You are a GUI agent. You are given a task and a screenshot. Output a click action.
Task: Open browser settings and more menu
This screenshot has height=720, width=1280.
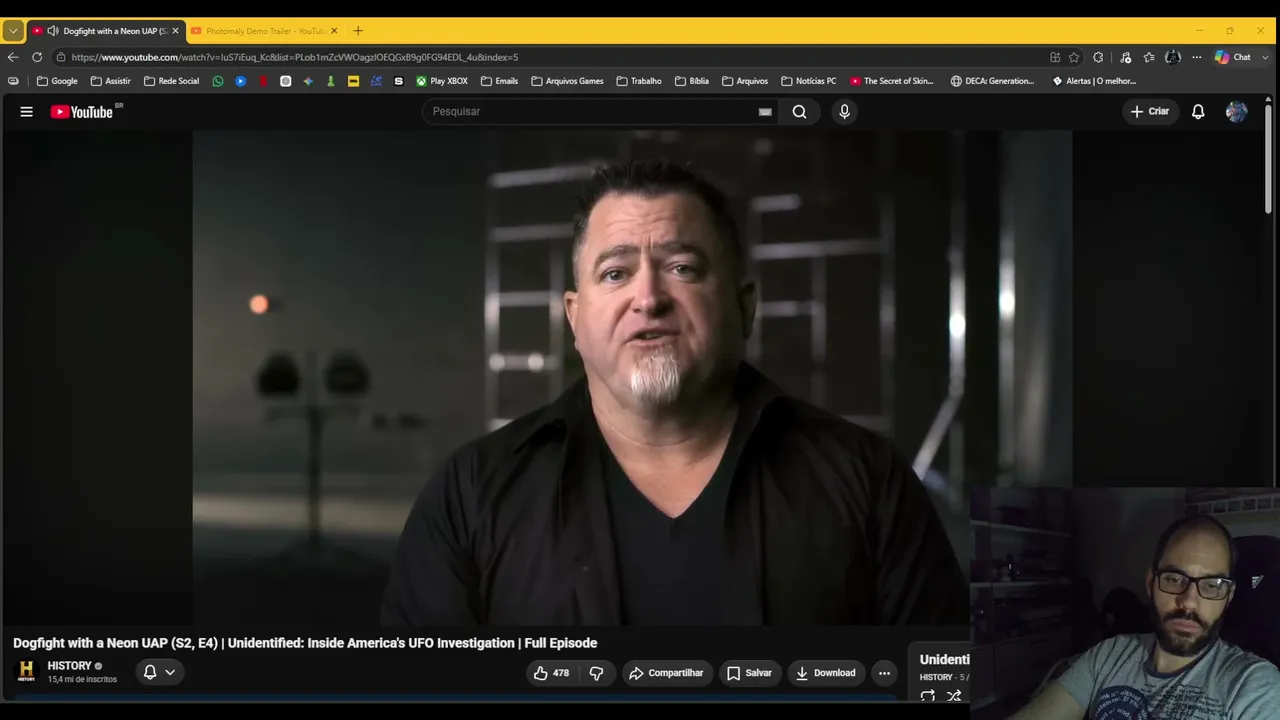[x=1197, y=57]
